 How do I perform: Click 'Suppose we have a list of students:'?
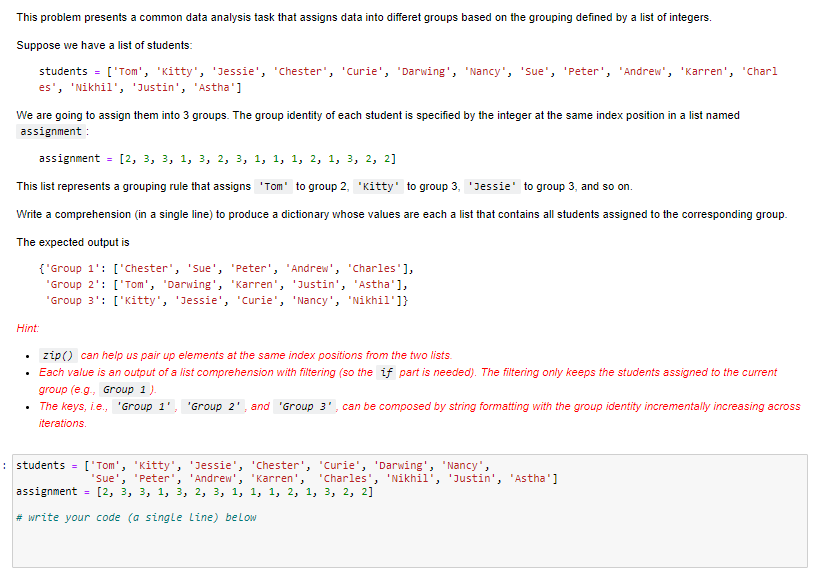(104, 46)
